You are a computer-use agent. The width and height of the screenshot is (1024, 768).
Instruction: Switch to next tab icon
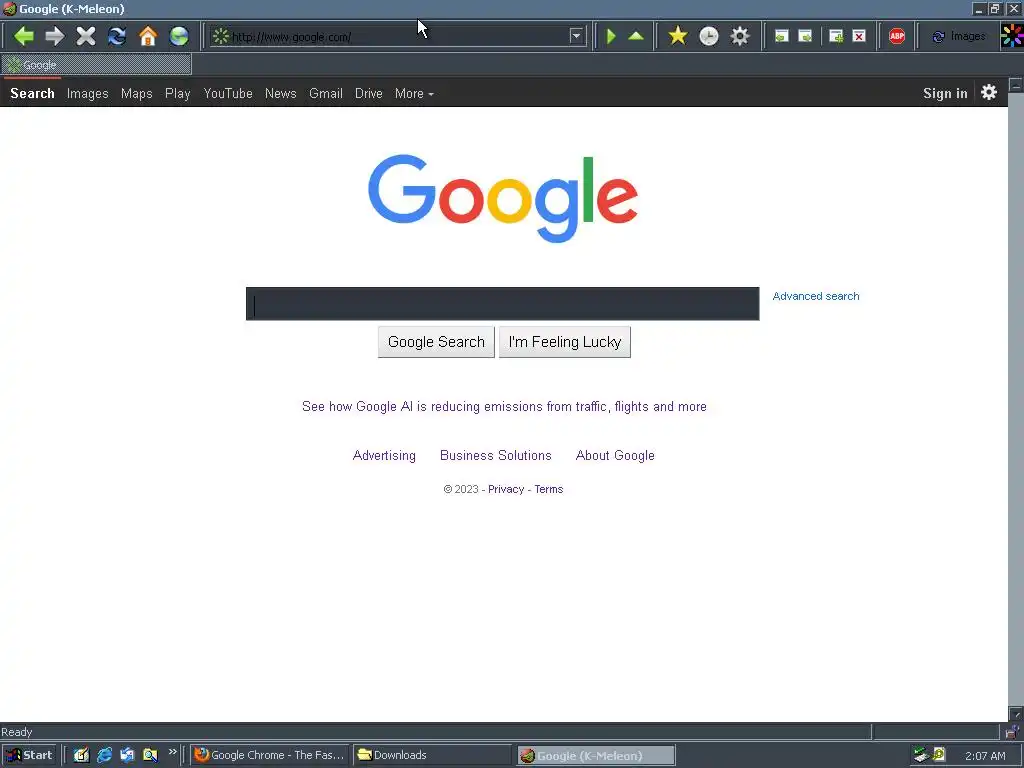tap(806, 37)
